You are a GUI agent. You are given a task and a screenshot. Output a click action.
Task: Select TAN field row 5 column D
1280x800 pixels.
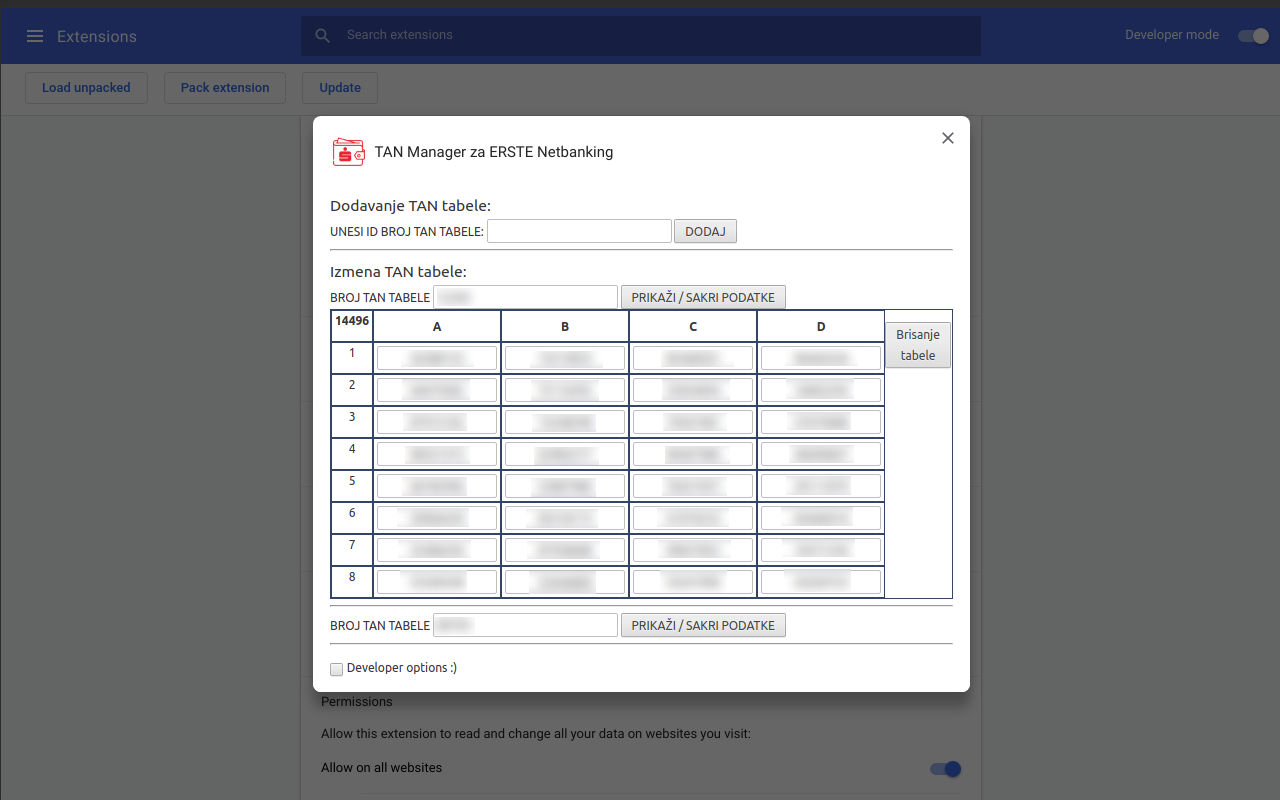pos(821,486)
